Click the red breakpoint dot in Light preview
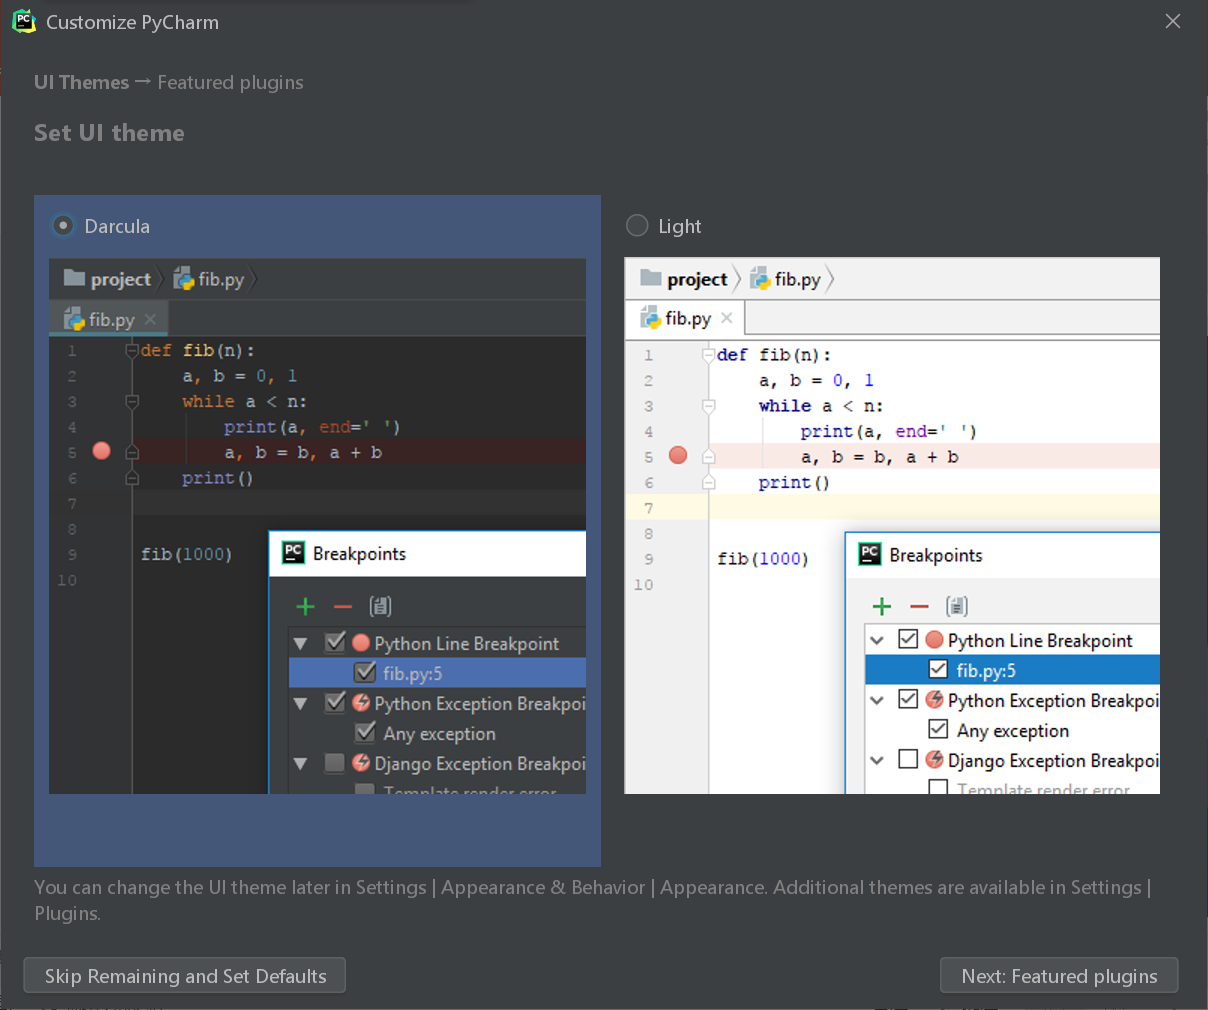Image resolution: width=1208 pixels, height=1010 pixels. pos(678,455)
